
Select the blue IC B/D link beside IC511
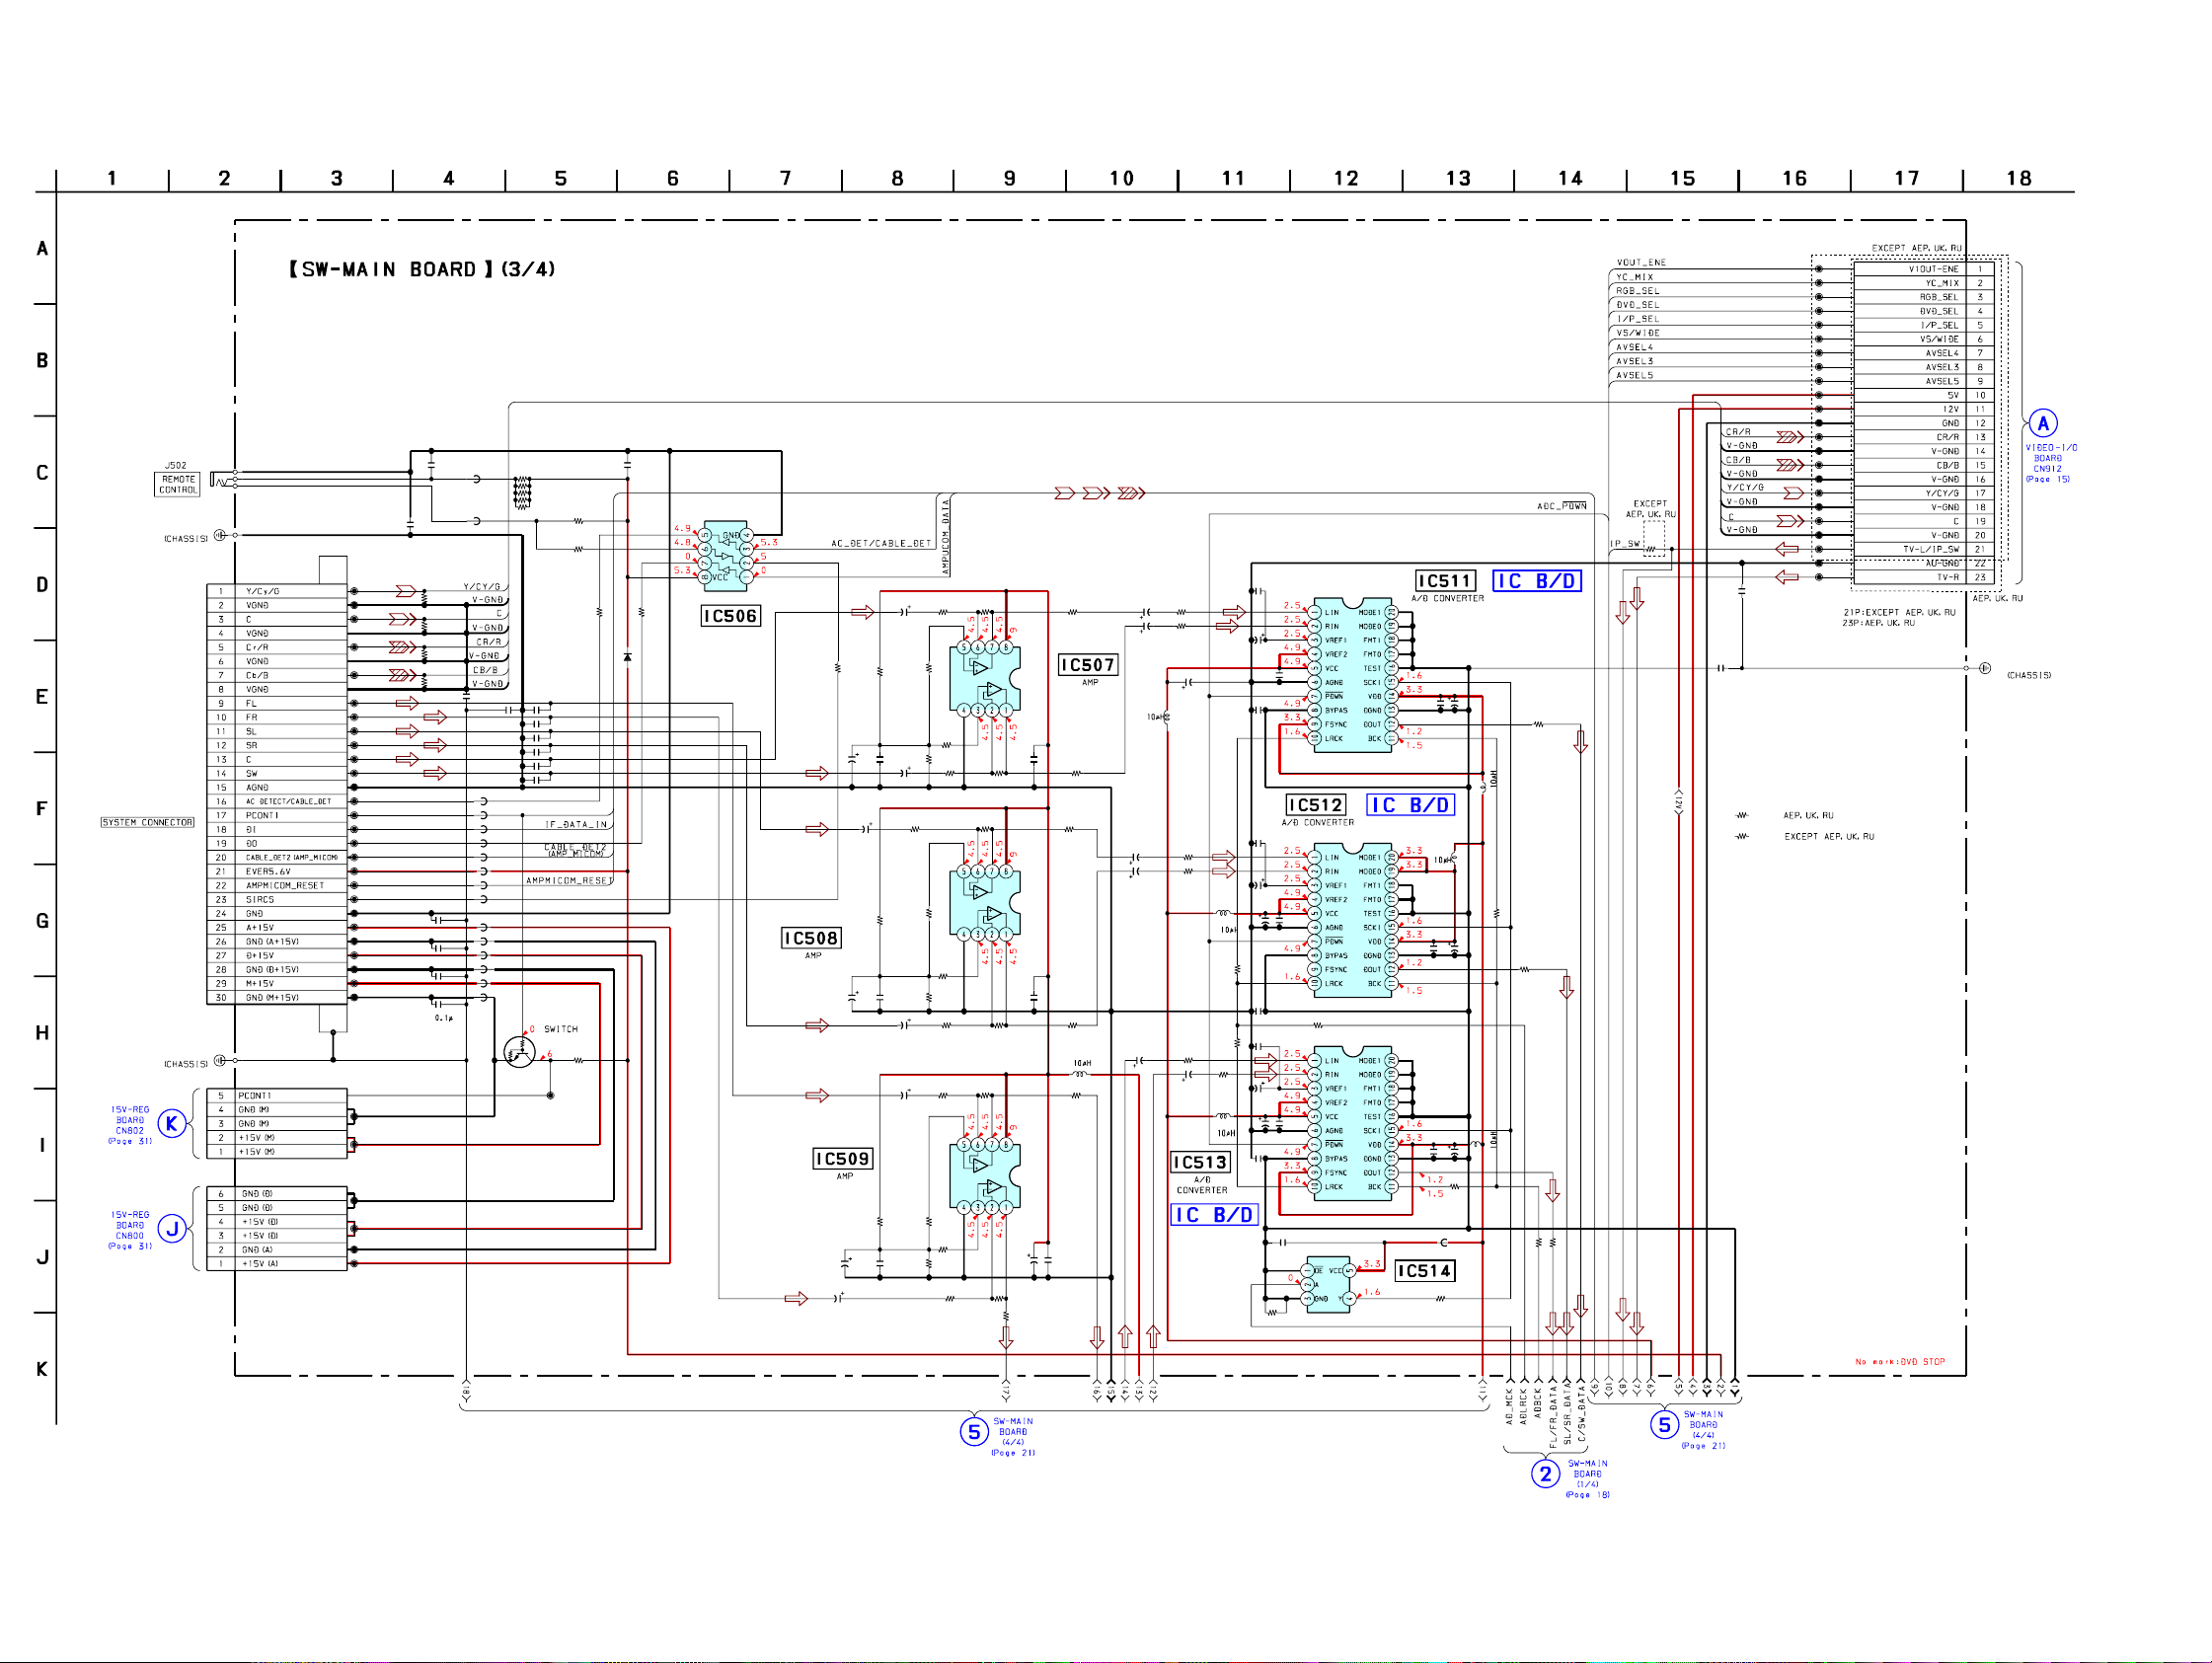click(x=1537, y=581)
